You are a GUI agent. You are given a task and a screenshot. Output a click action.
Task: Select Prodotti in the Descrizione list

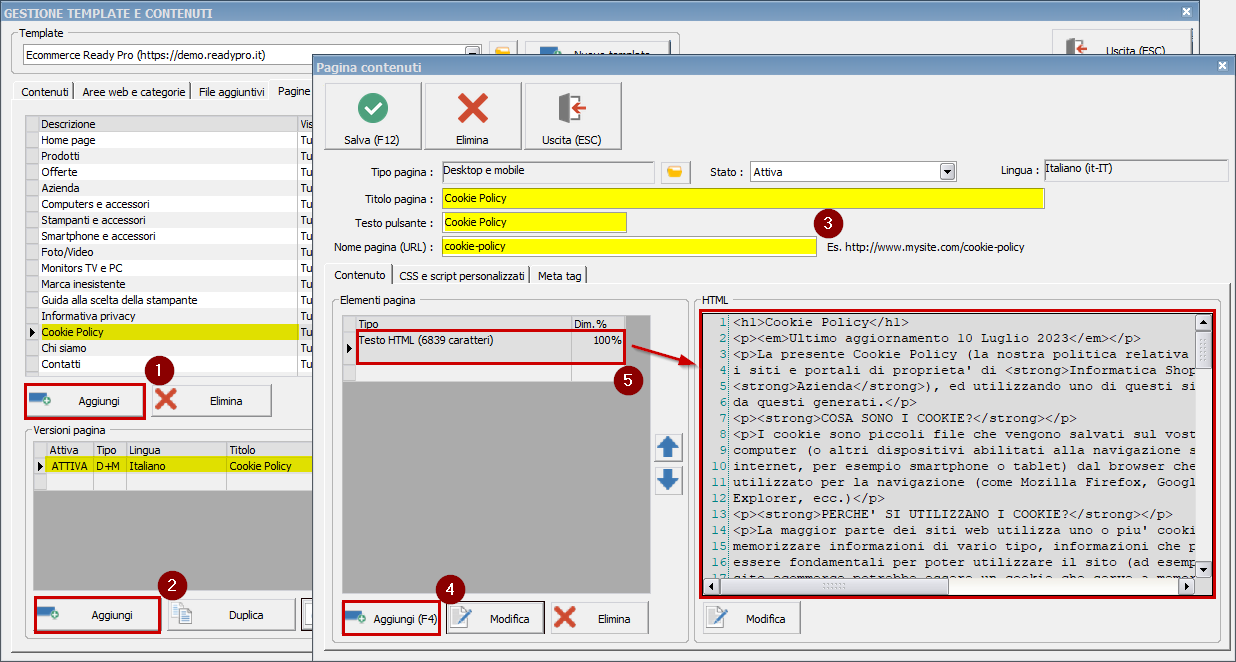tap(169, 156)
